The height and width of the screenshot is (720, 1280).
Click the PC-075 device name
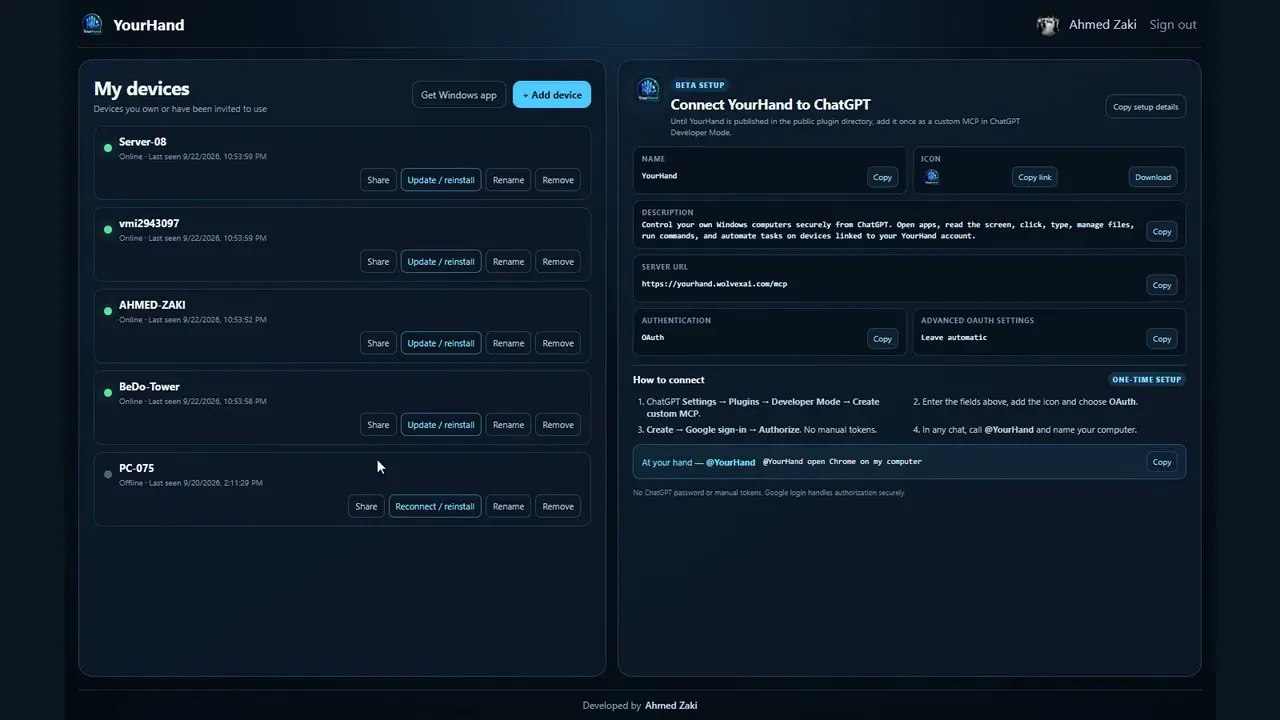[136, 468]
